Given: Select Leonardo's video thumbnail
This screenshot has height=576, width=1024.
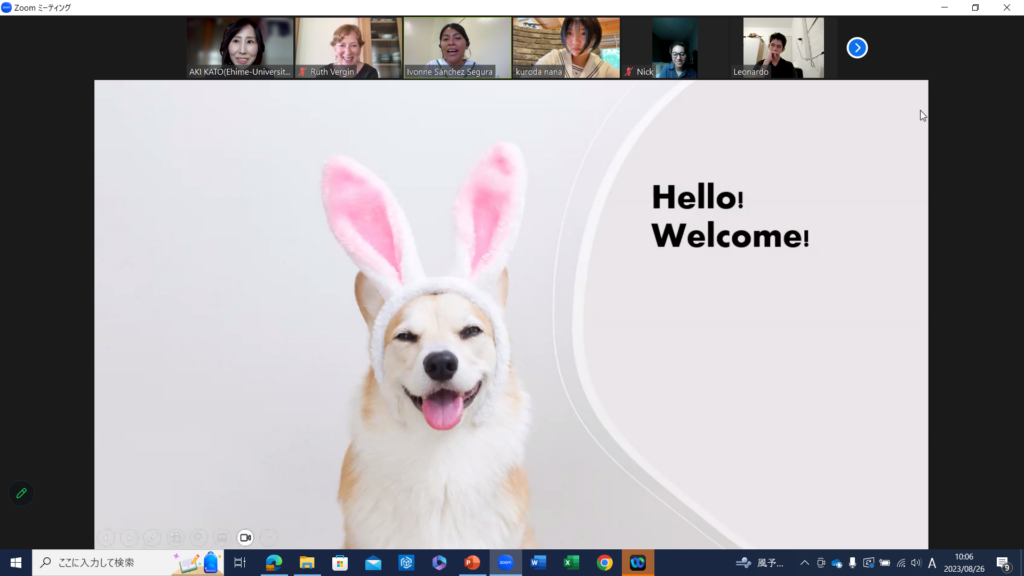Looking at the screenshot, I should pyautogui.click(x=783, y=48).
